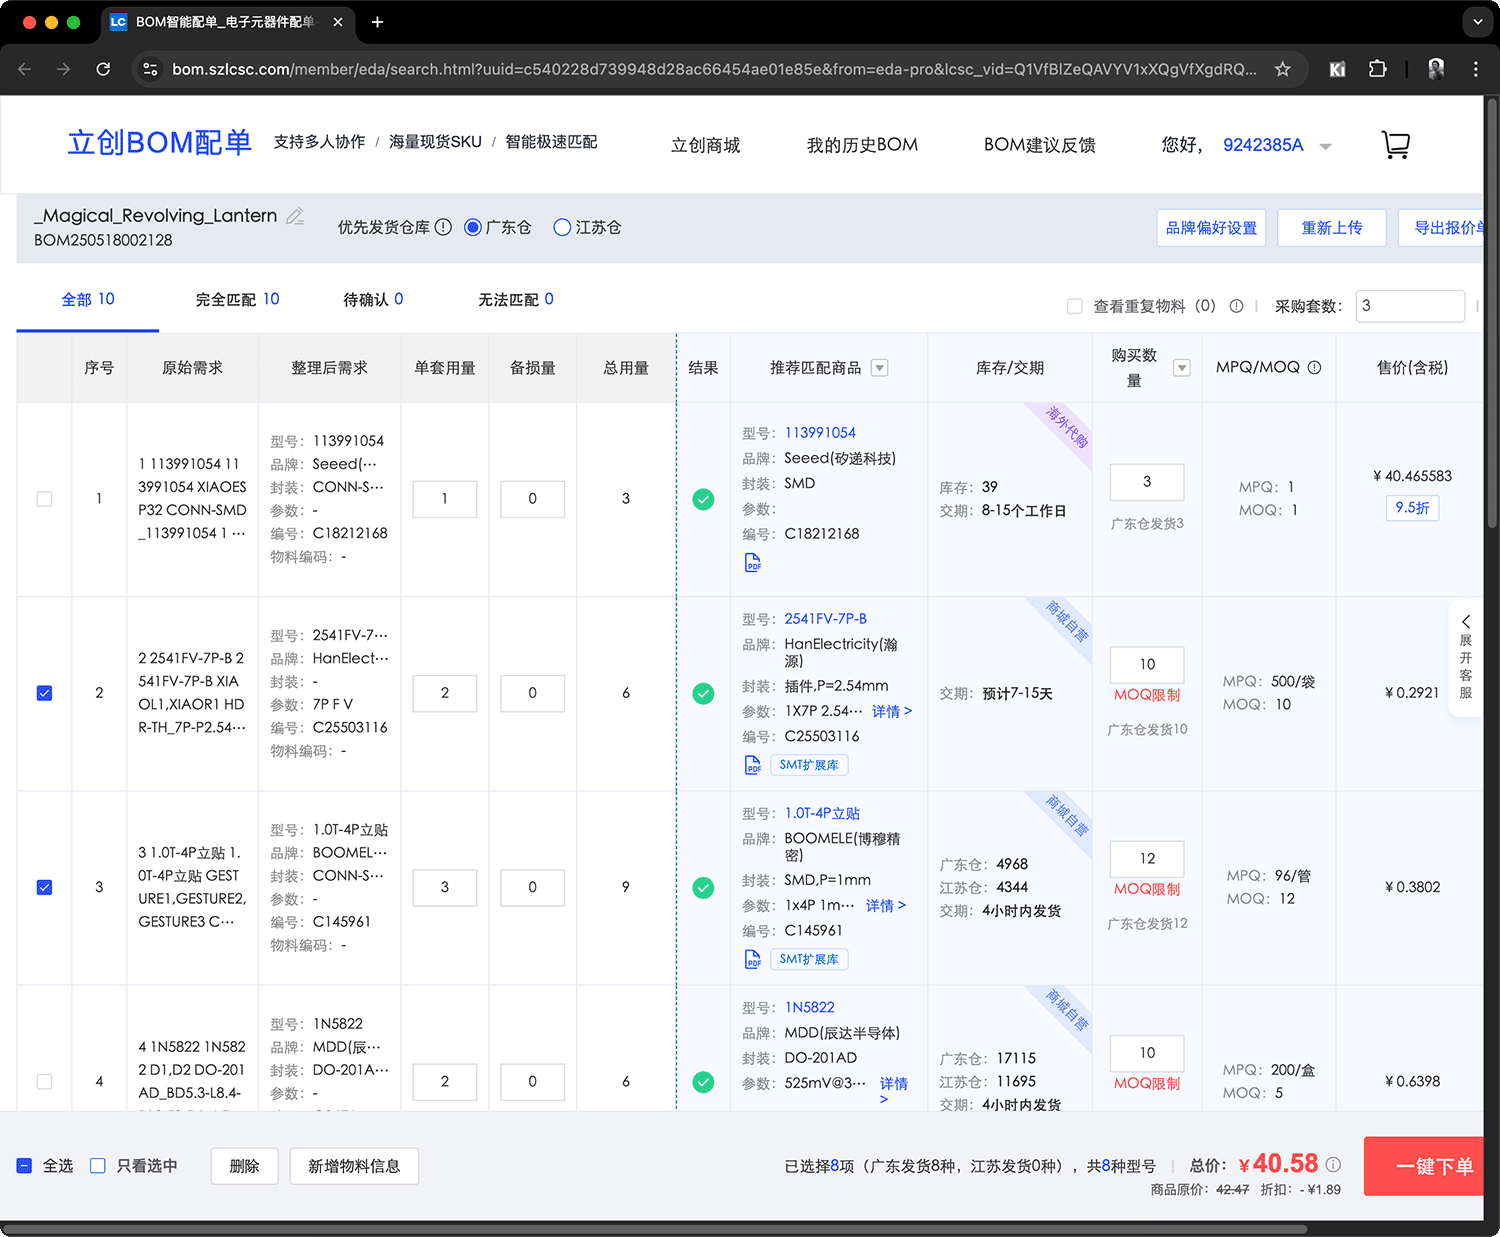Click the 一键下单 order button
The width and height of the screenshot is (1500, 1237).
tap(1424, 1166)
